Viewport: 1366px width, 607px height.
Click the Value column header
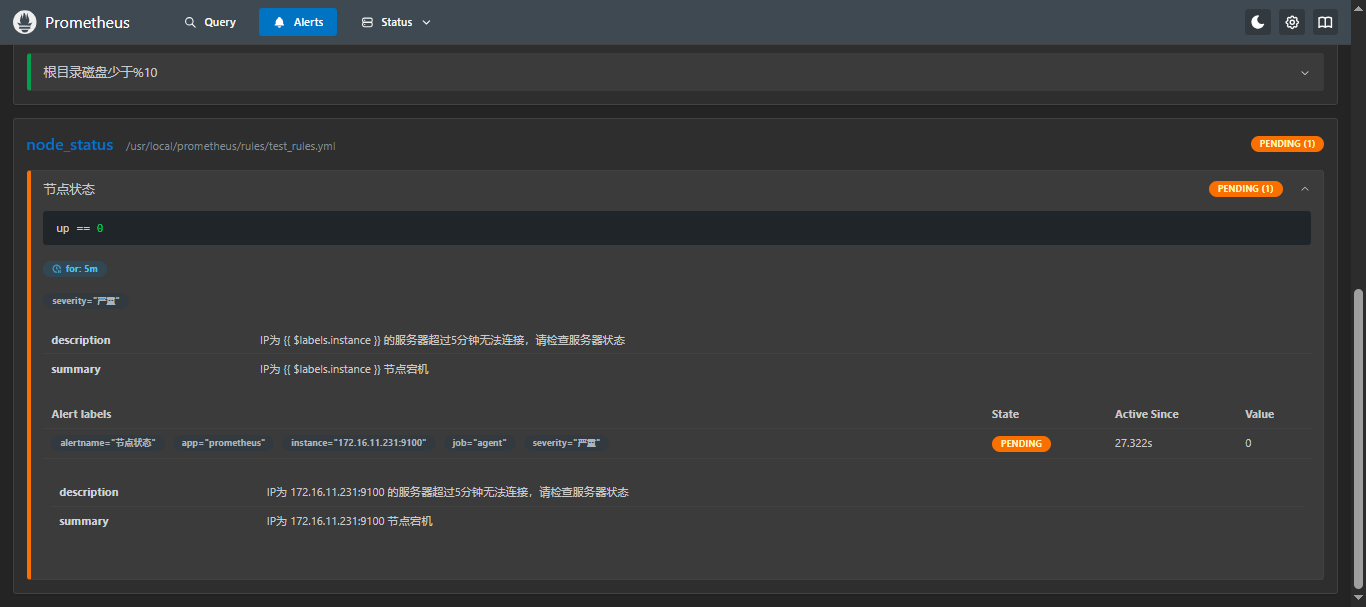[1260, 414]
